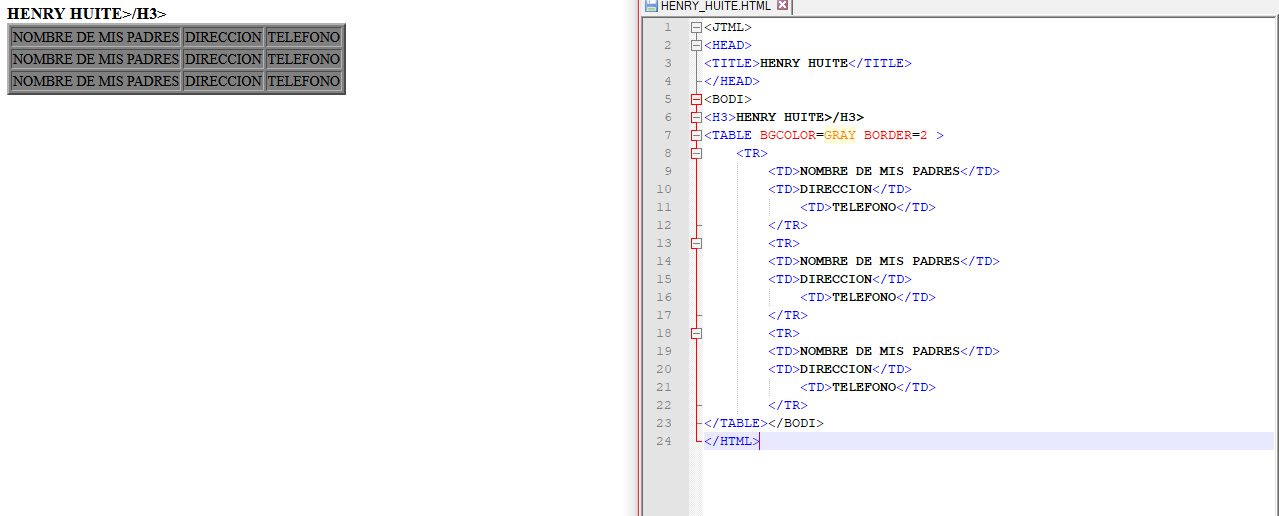This screenshot has height=516, width=1279.
Task: Click the DIRECCION code on line 20
Action: point(840,369)
